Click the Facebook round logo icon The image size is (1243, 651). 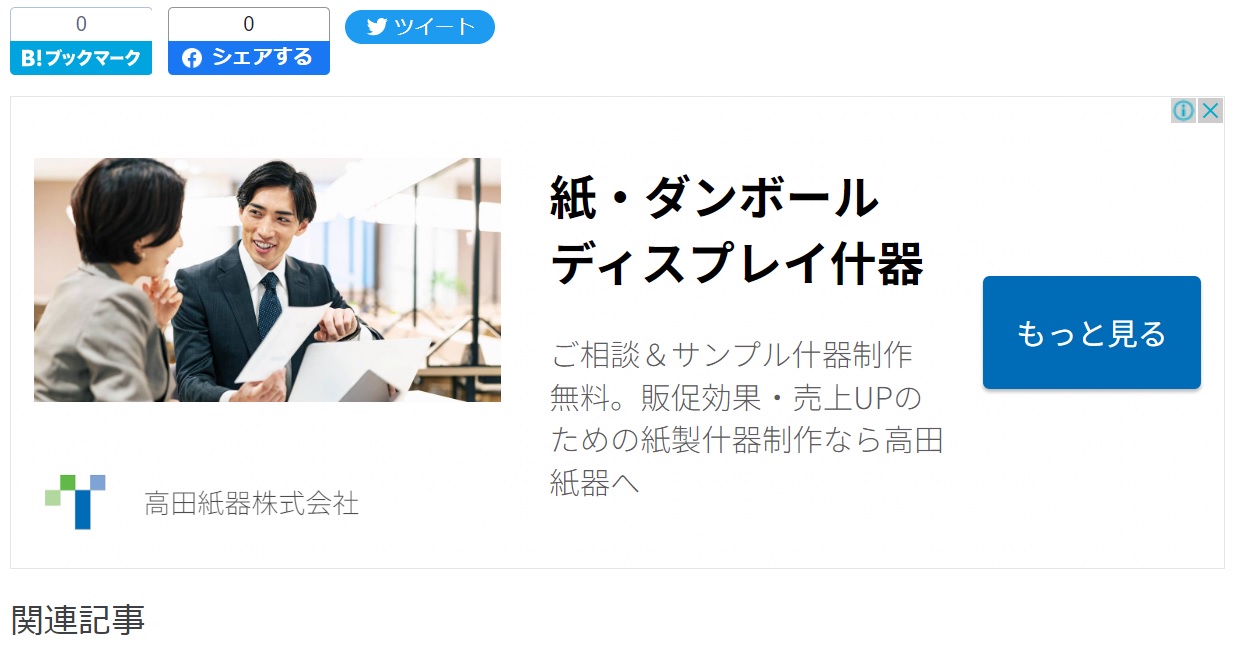click(192, 58)
